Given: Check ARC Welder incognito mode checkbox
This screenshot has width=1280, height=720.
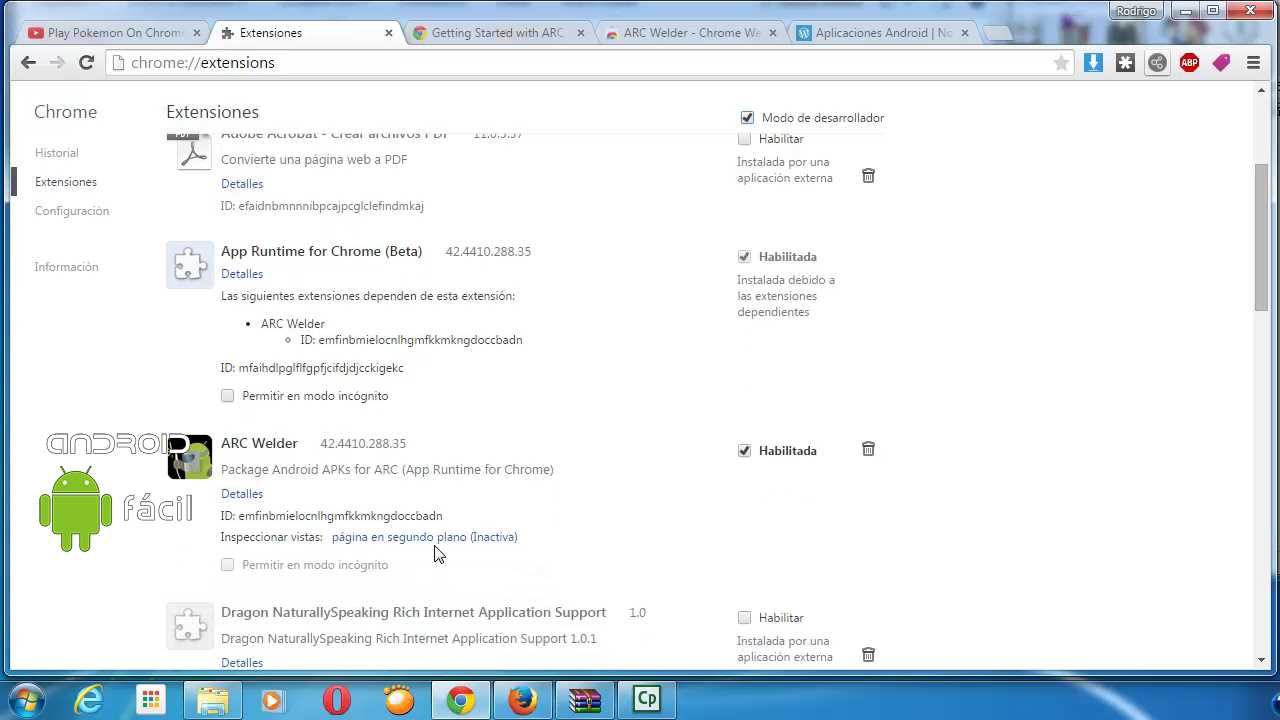Looking at the screenshot, I should pos(227,564).
